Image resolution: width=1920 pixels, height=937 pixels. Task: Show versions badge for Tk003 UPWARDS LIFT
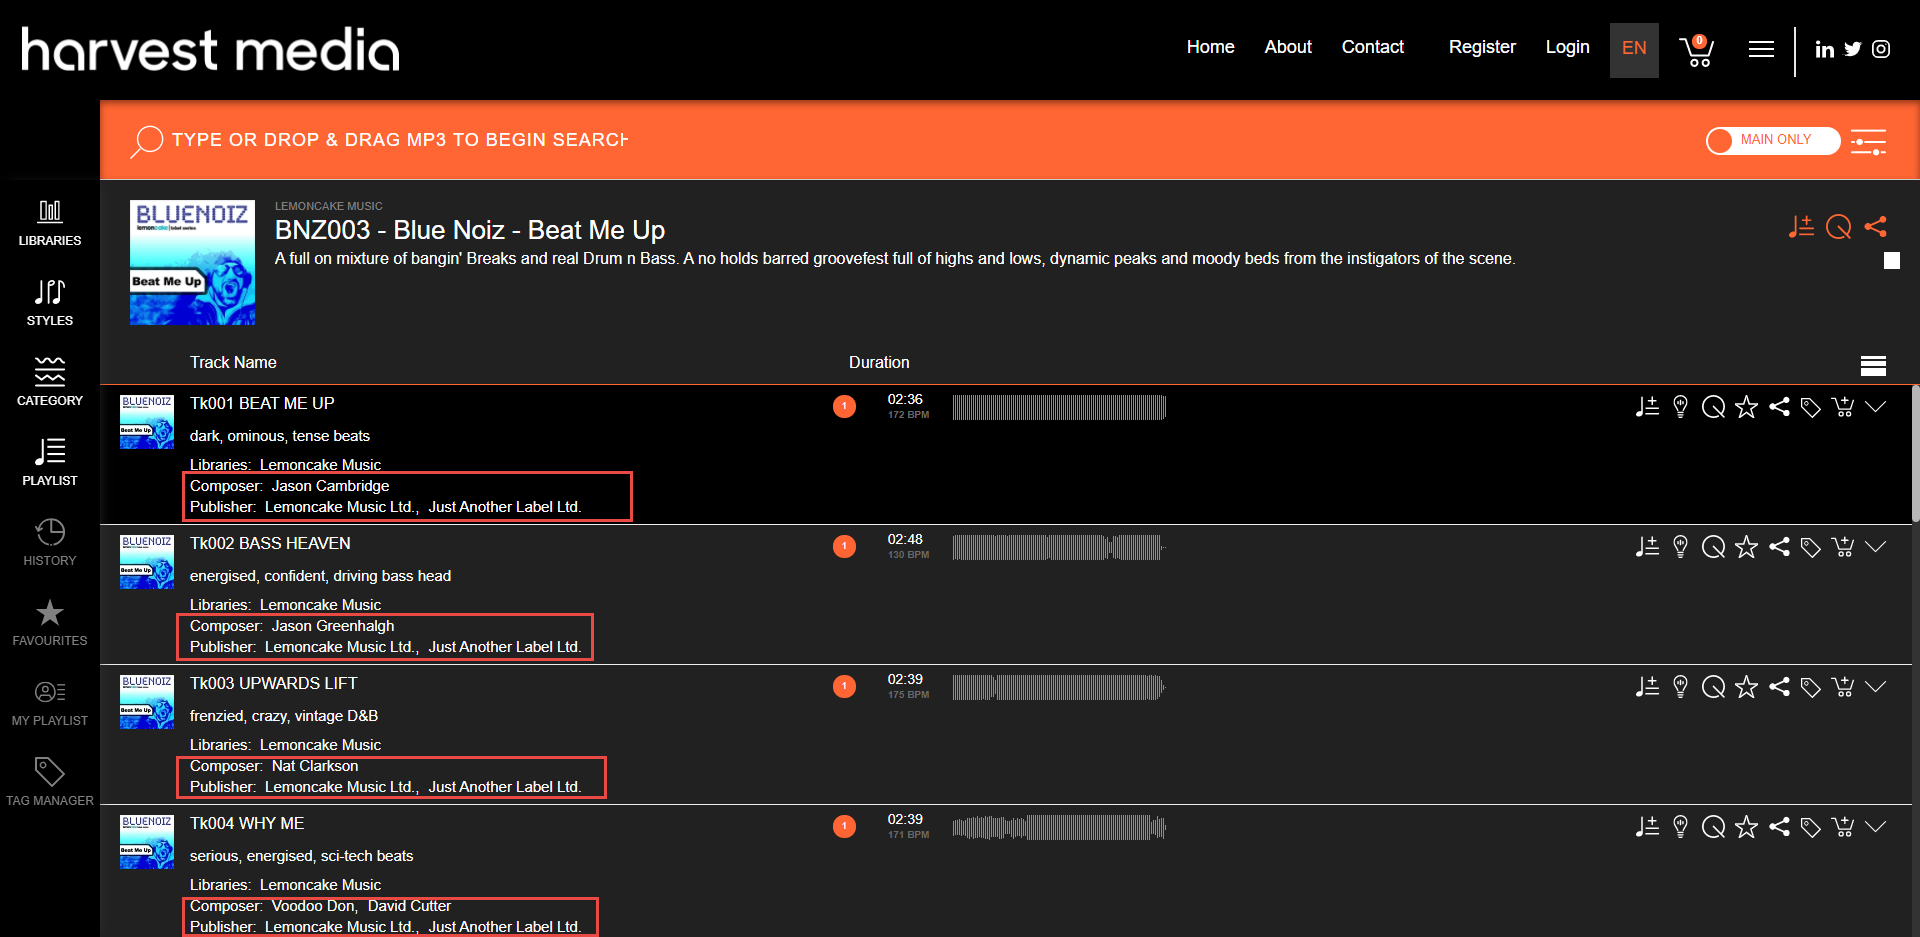pyautogui.click(x=845, y=687)
